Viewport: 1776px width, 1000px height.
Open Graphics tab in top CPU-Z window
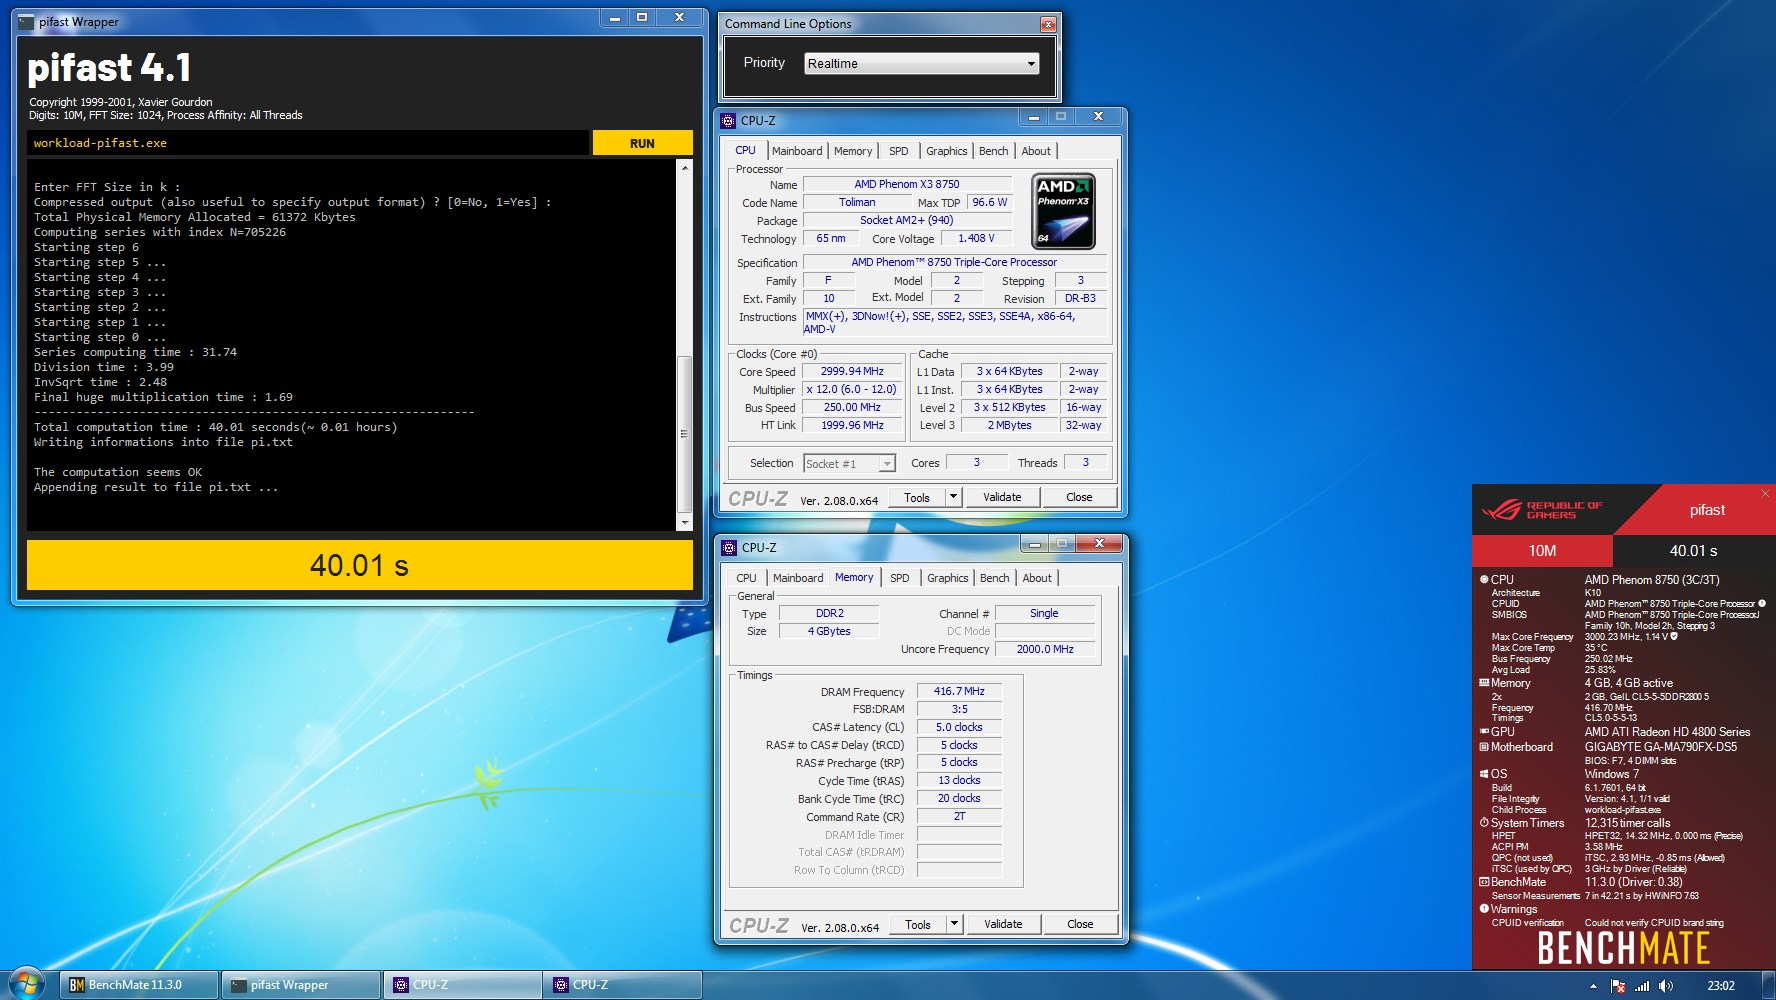(x=946, y=151)
